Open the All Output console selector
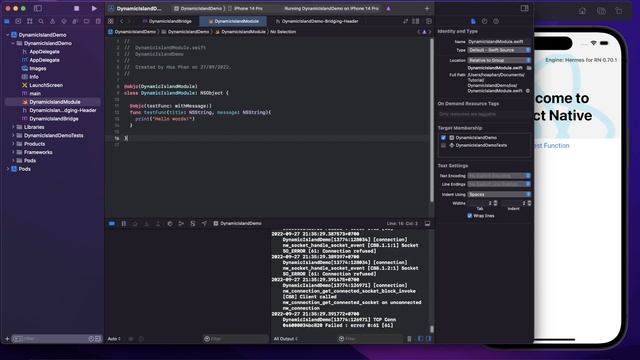640x360 pixels. click(286, 339)
